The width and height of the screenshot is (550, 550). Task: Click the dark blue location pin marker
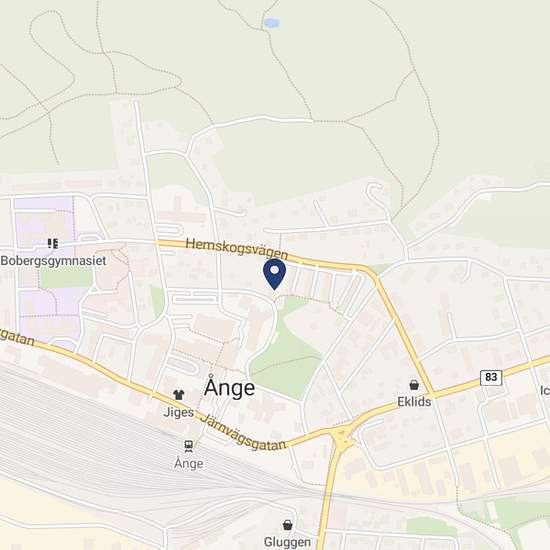274,274
